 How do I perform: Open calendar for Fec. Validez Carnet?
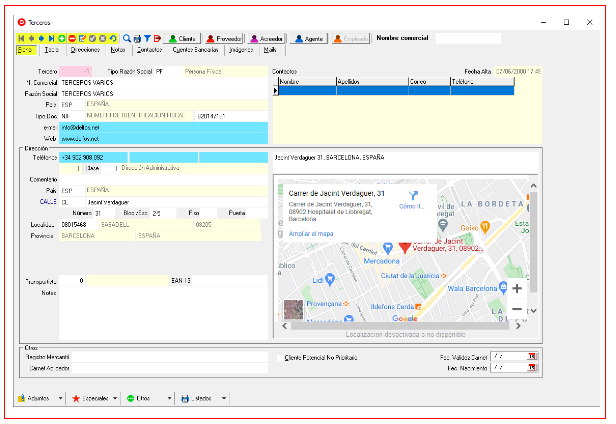click(x=534, y=356)
